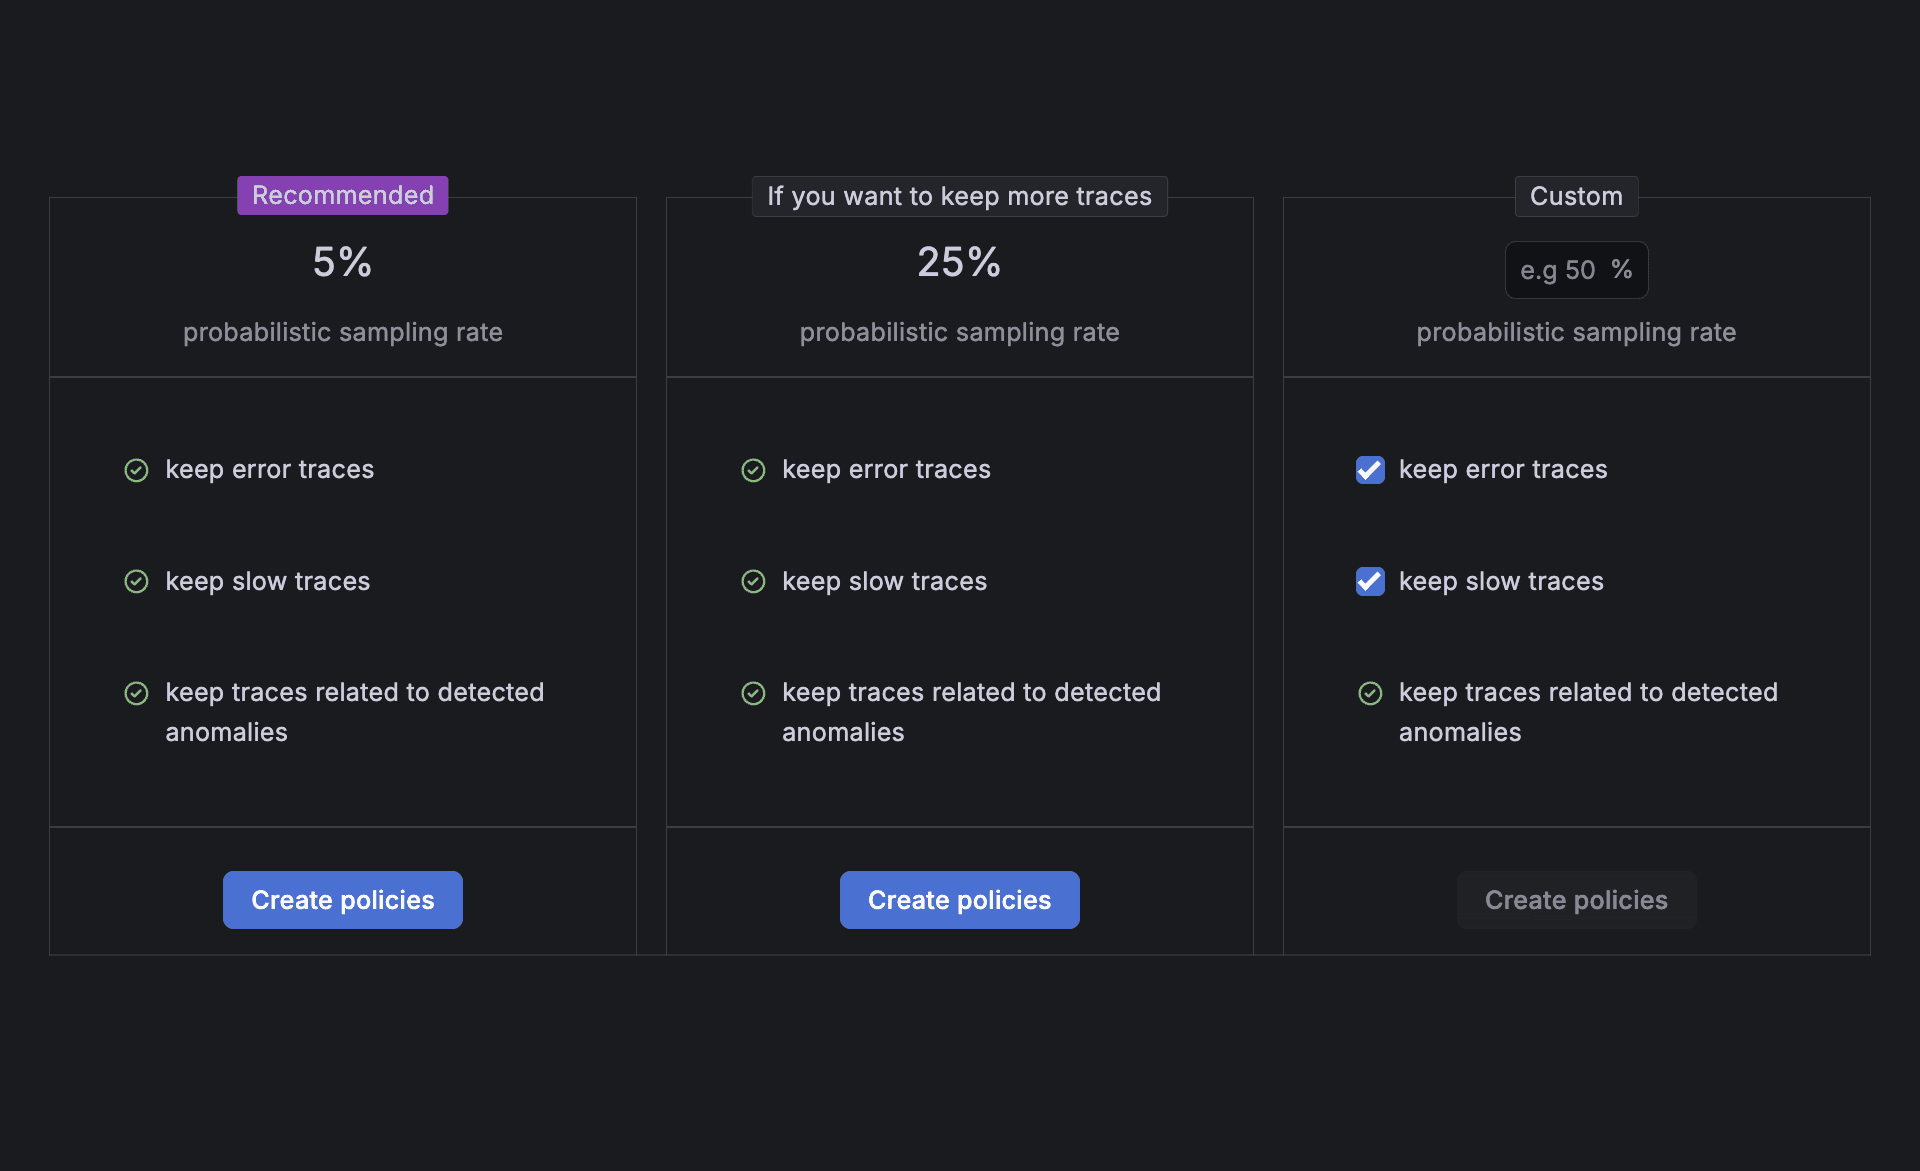
Task: Click the custom sampling rate input field
Action: click(1557, 270)
